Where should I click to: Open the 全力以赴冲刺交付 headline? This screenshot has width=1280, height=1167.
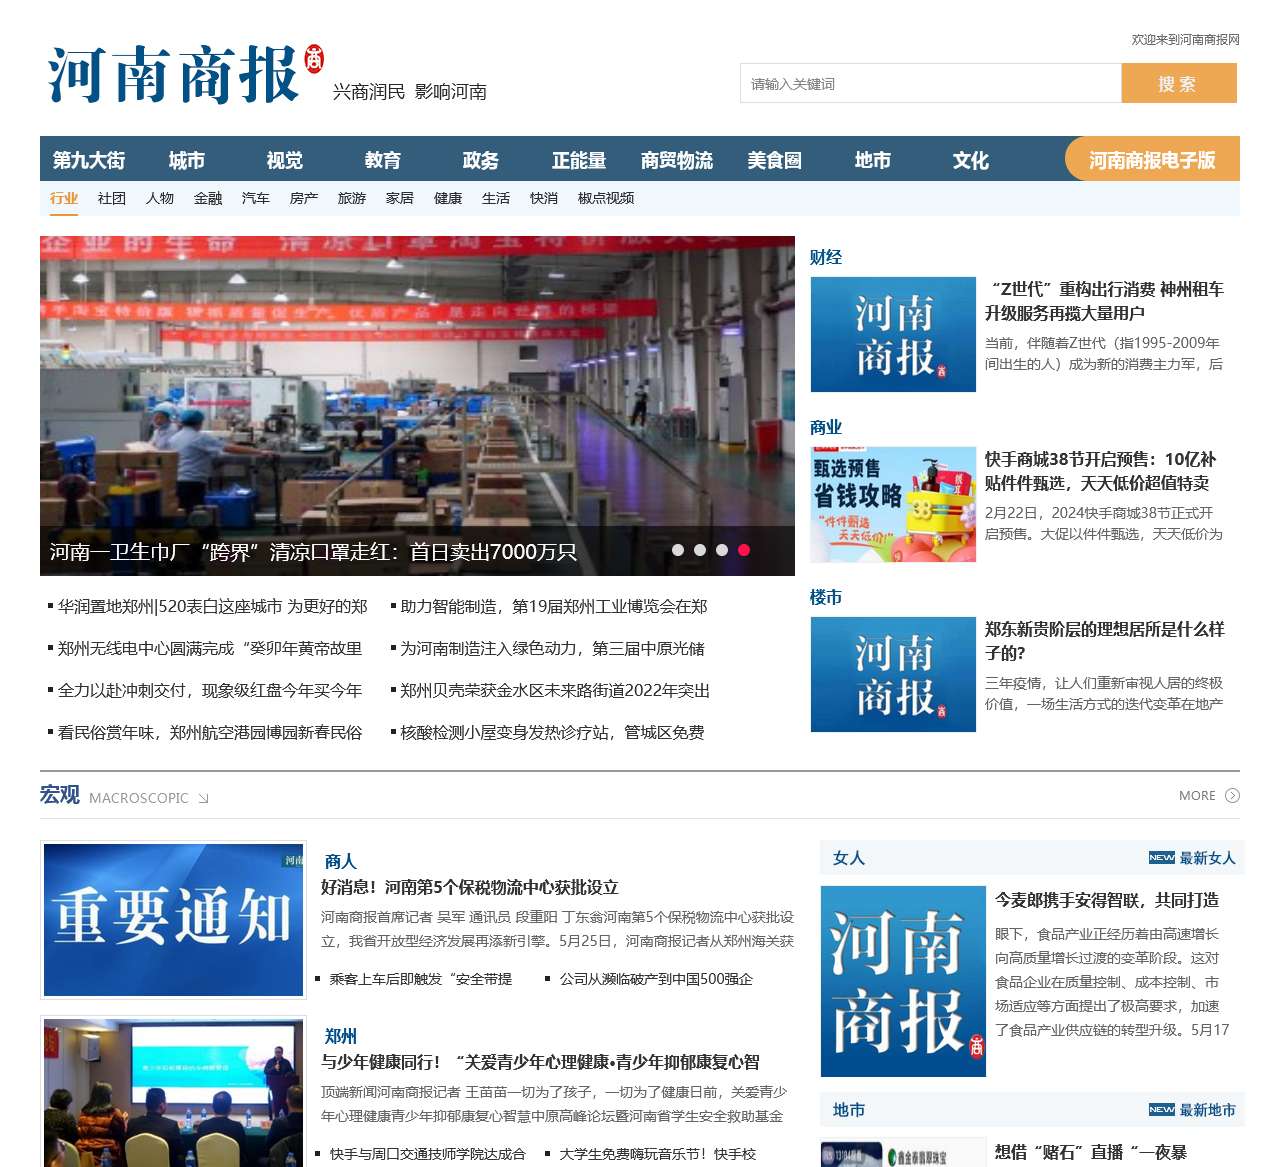click(210, 690)
